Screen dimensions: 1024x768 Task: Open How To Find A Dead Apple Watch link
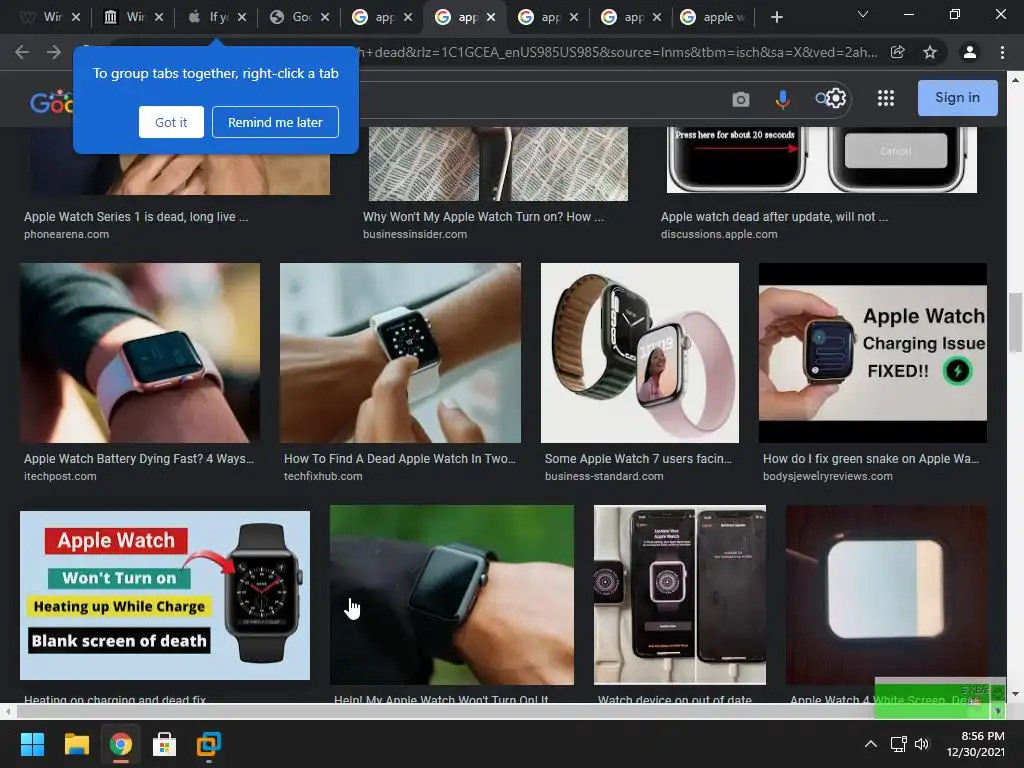tap(400, 459)
